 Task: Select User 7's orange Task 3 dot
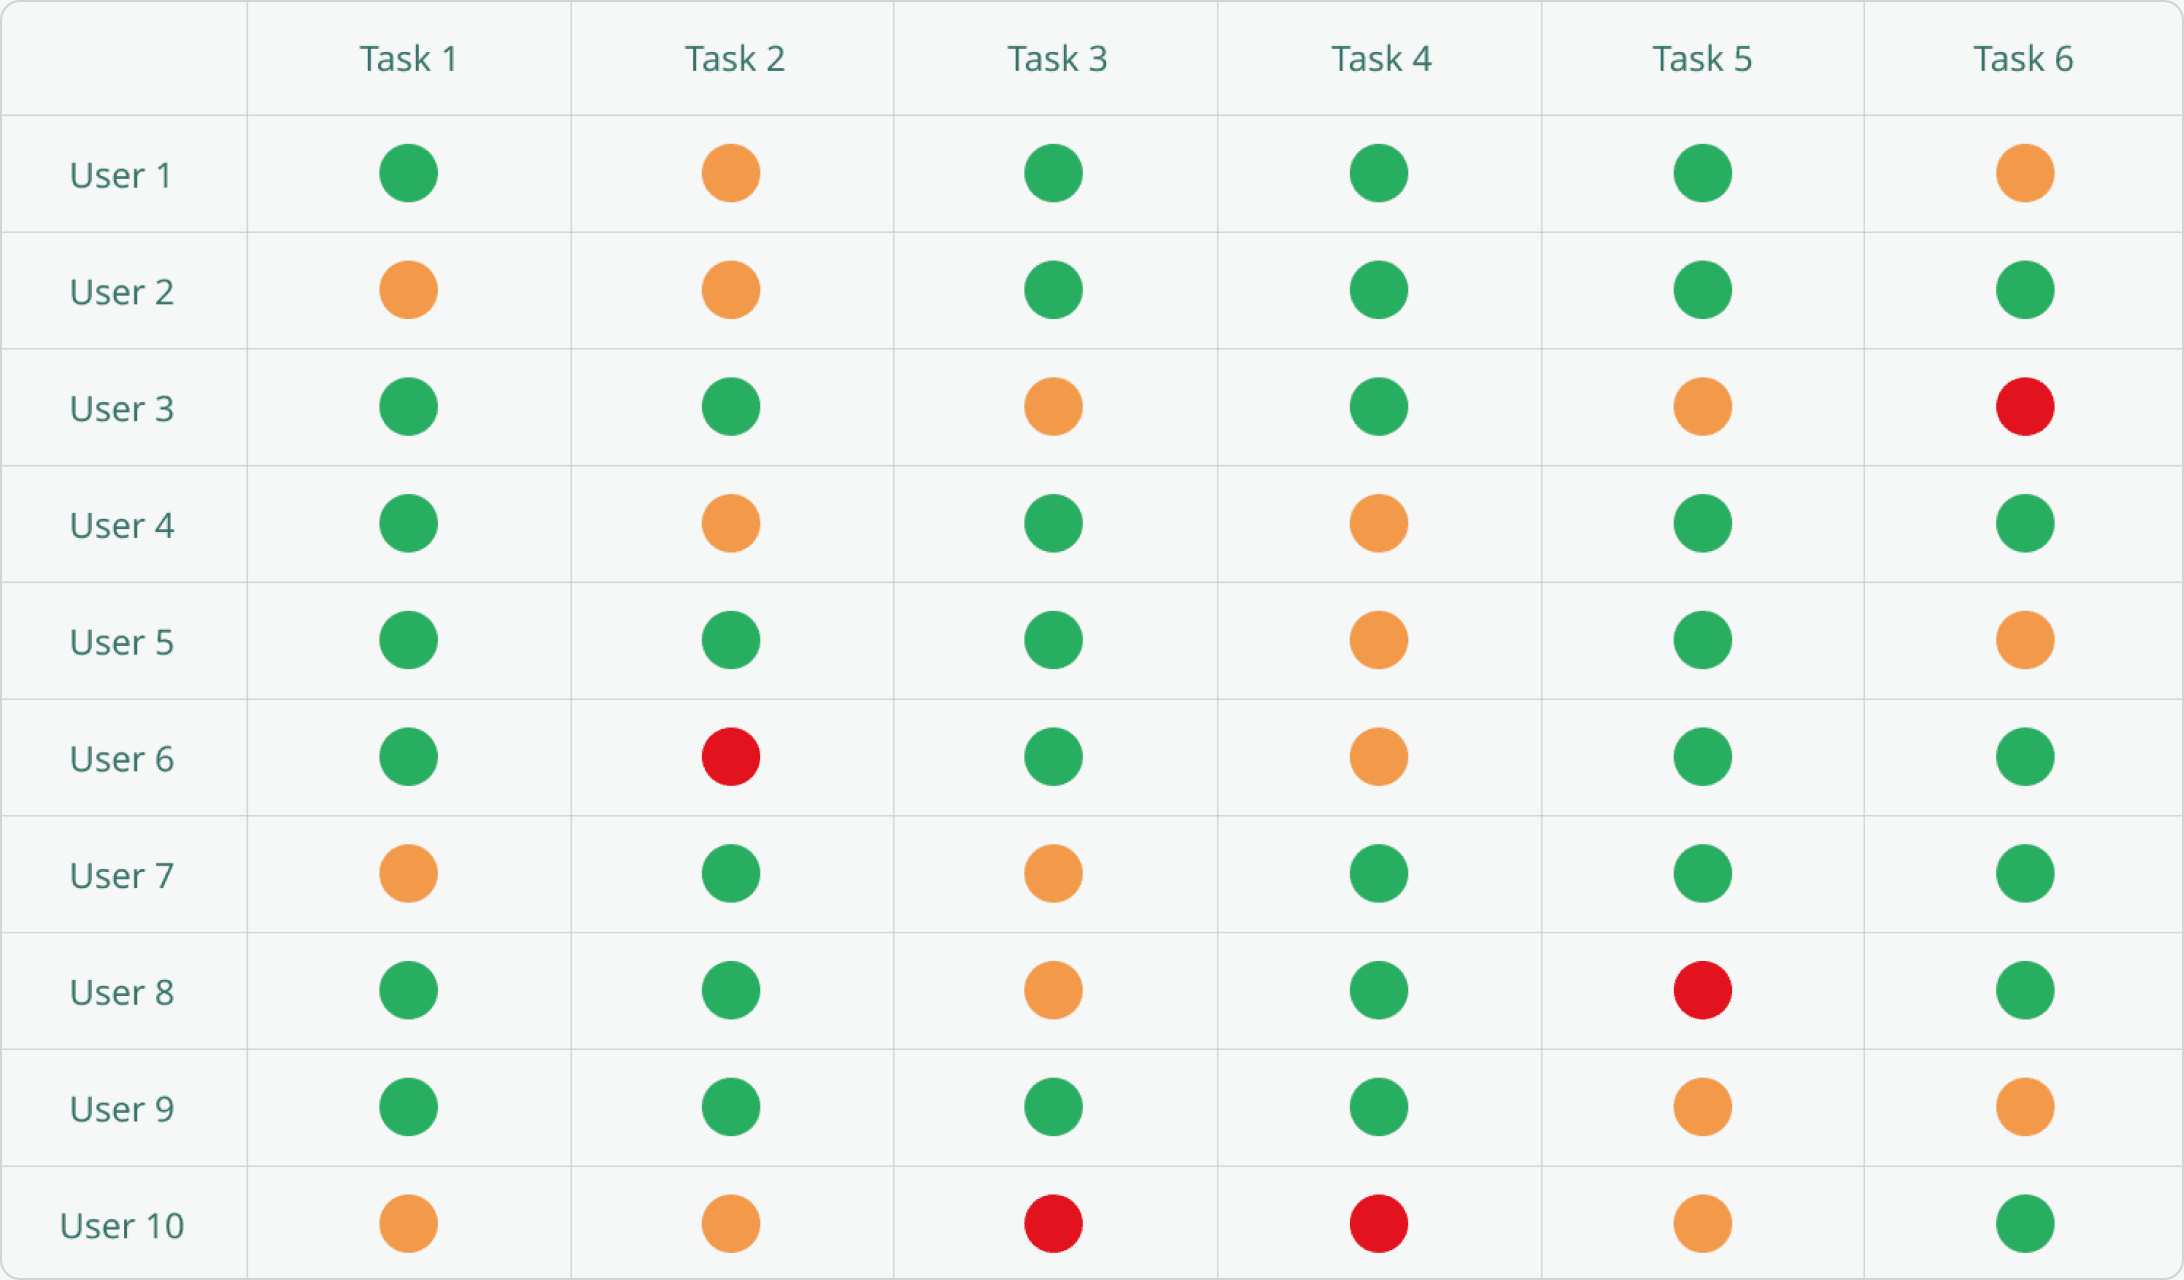(1053, 874)
